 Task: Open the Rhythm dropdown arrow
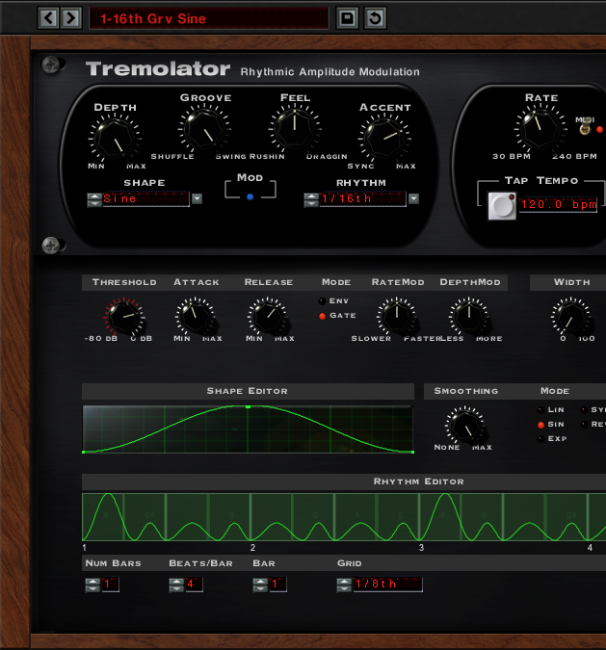point(413,199)
